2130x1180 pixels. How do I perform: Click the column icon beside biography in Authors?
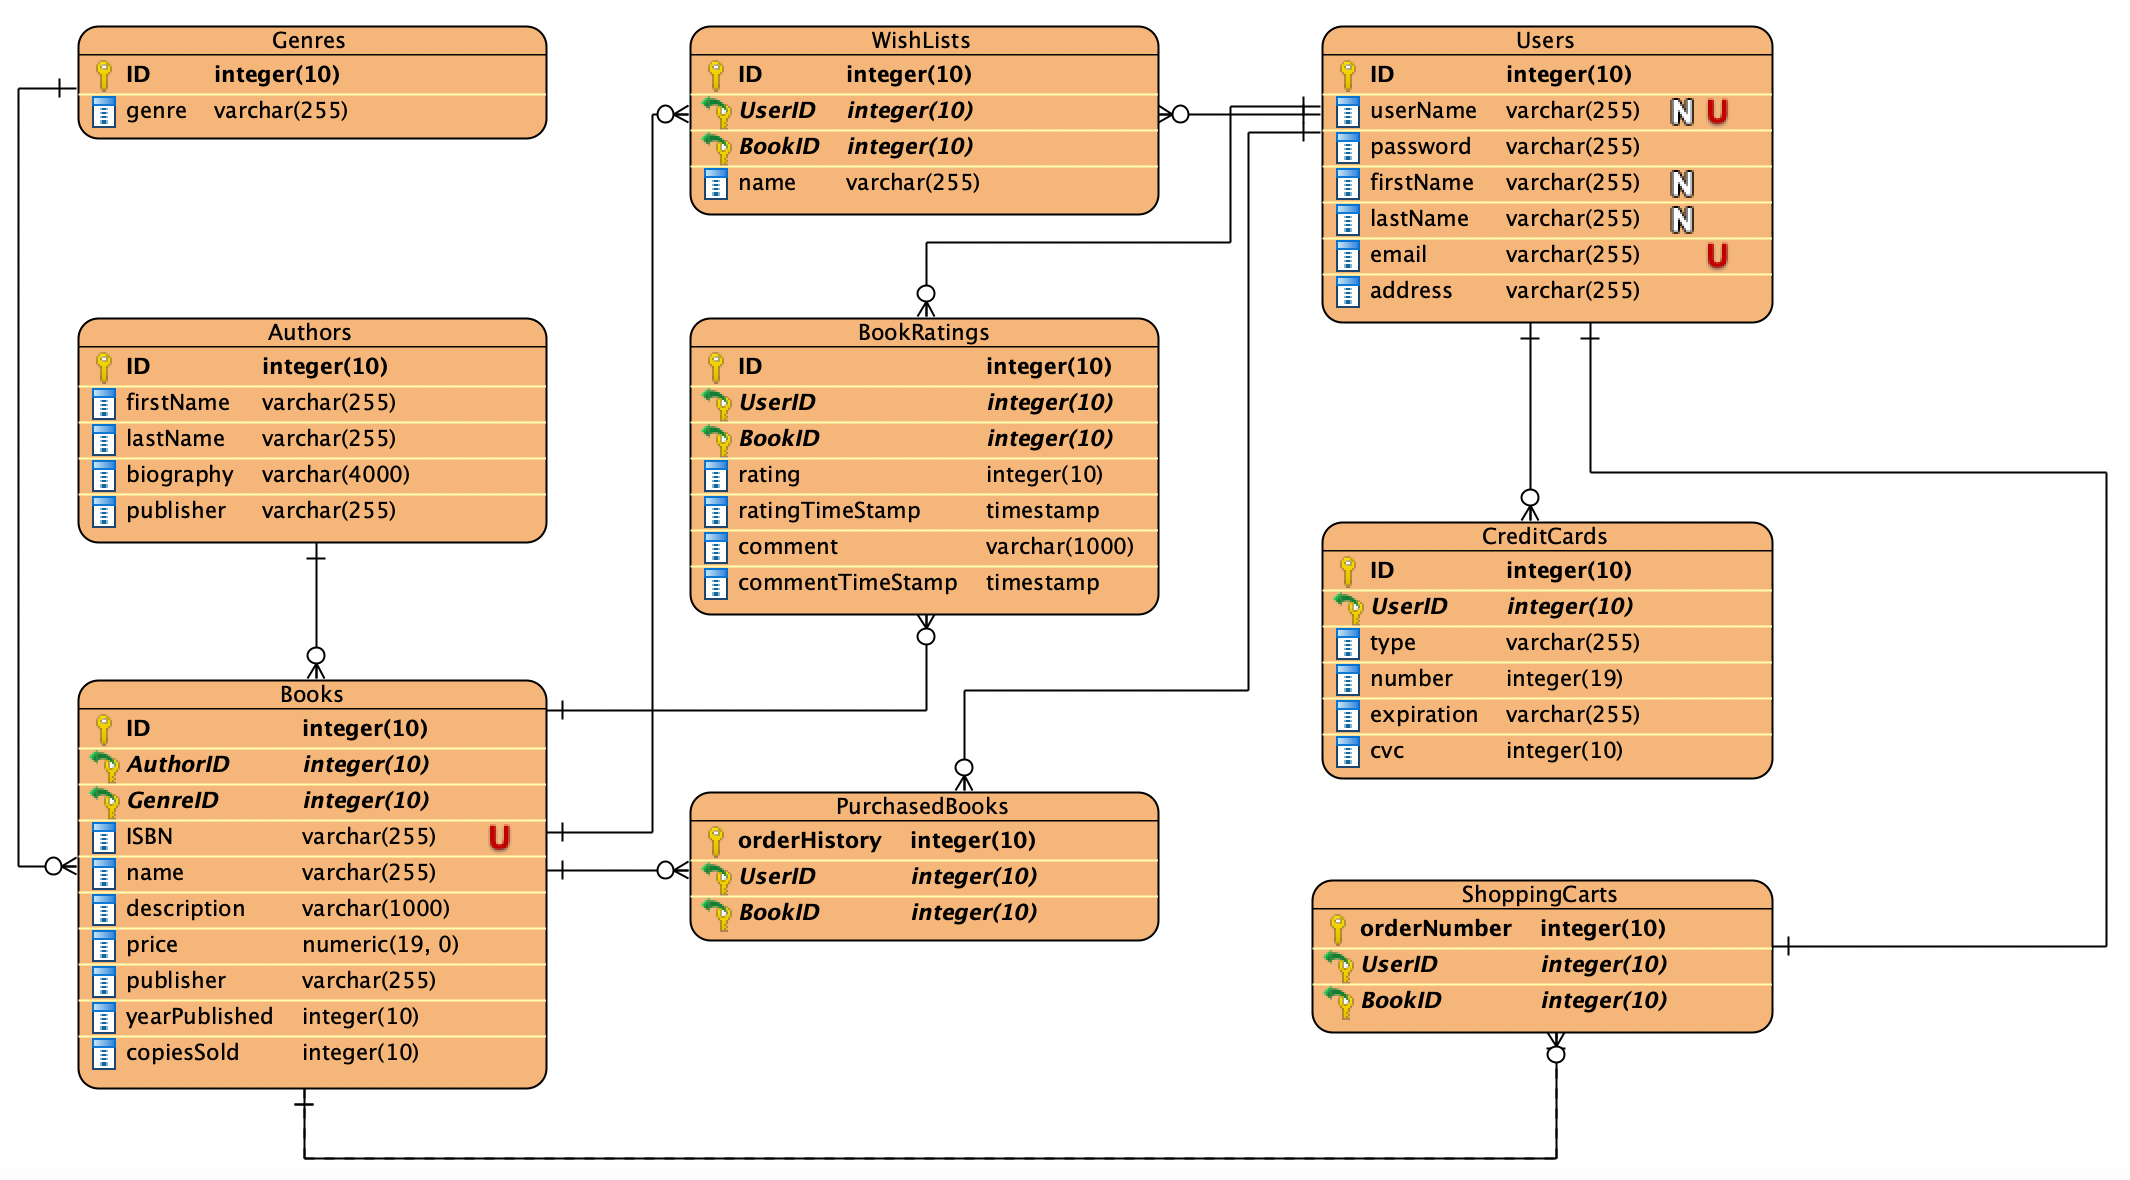(103, 475)
